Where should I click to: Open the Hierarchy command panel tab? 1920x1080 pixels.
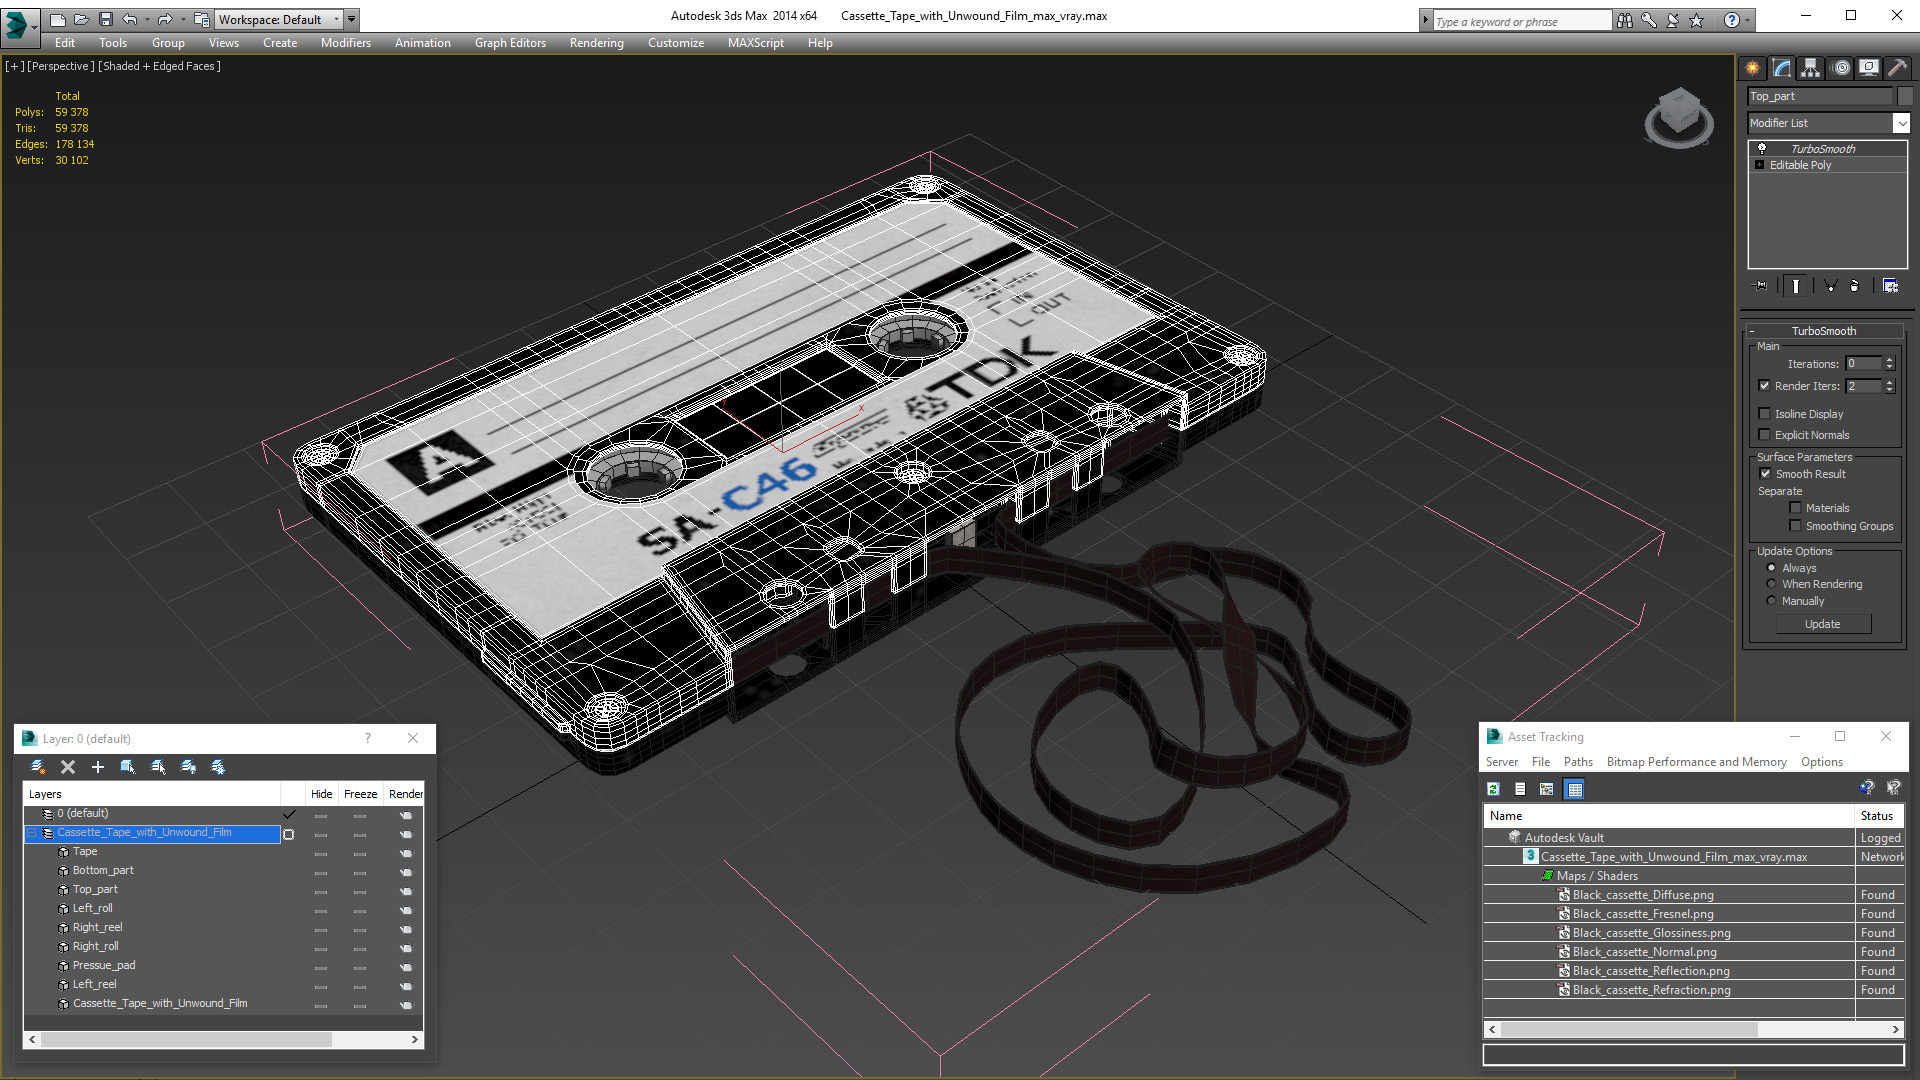[x=1811, y=68]
